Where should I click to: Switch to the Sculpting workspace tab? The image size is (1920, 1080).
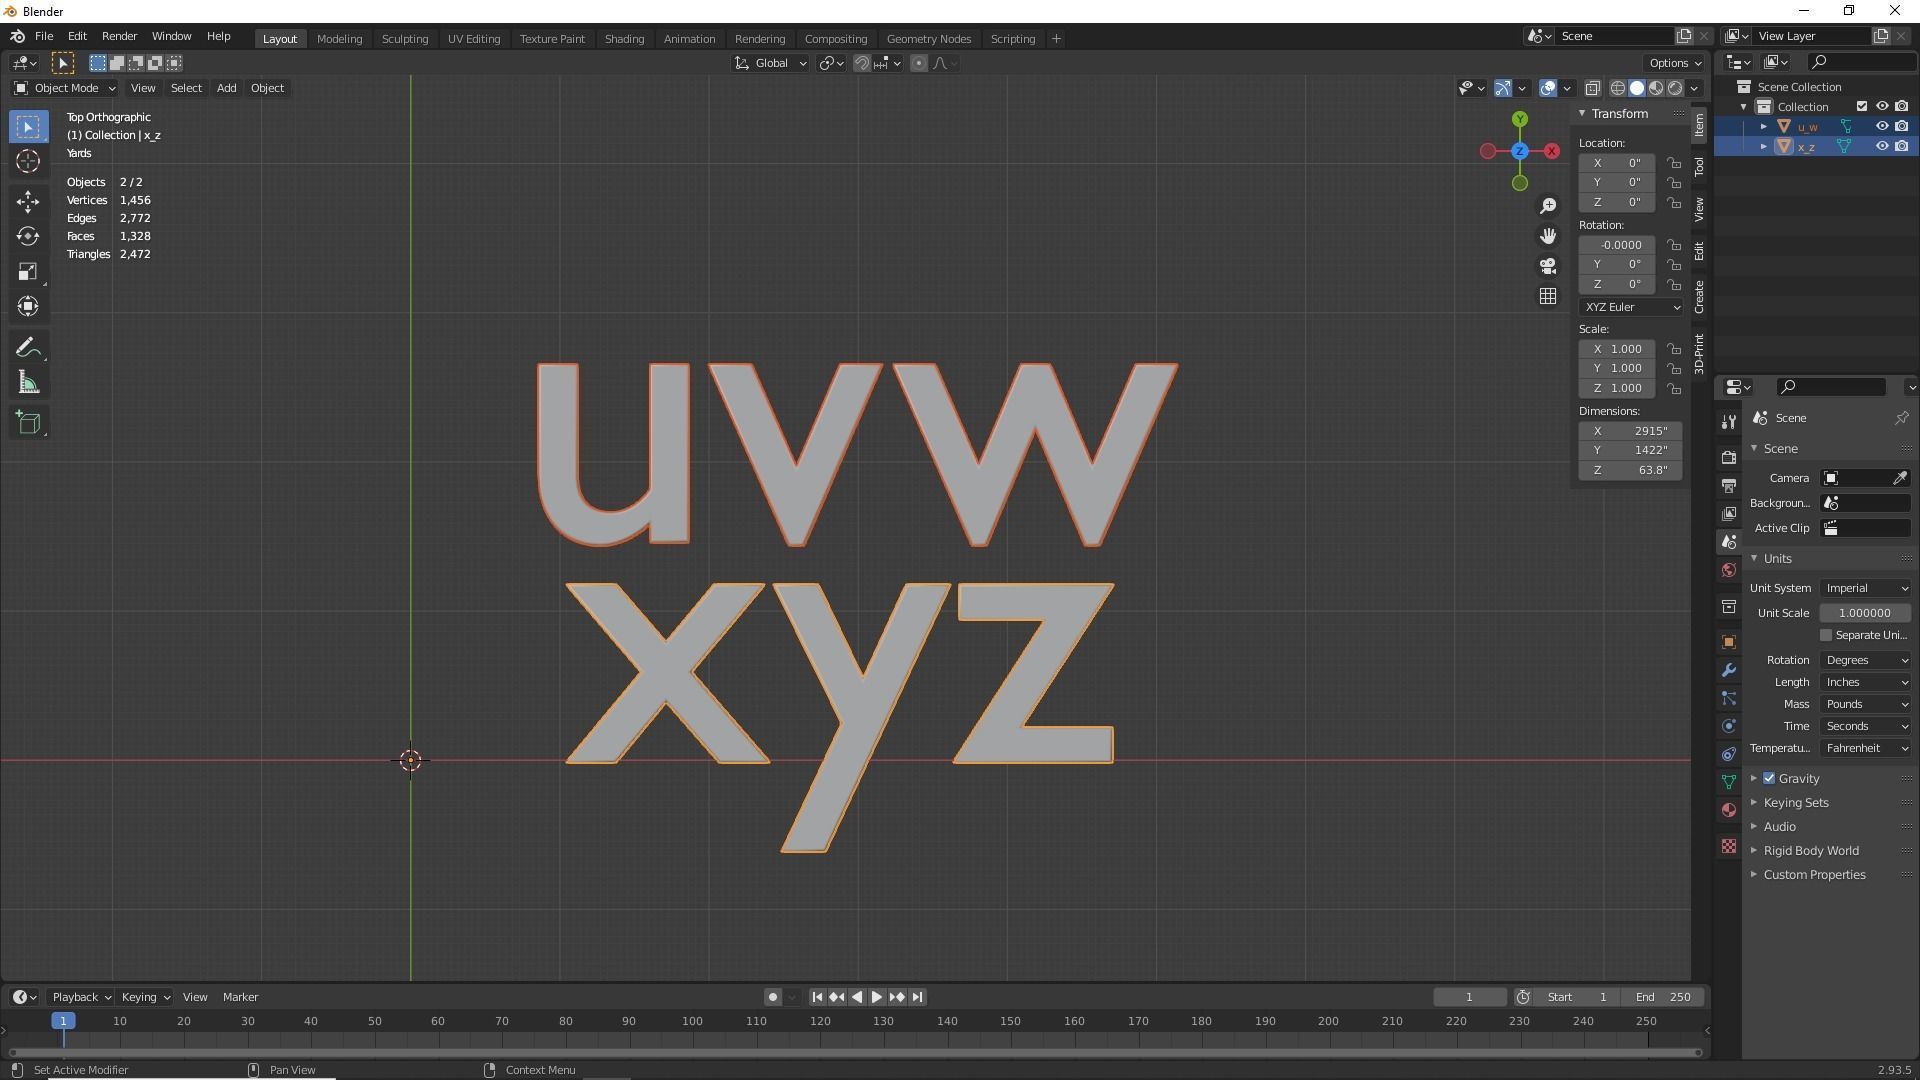click(x=405, y=39)
